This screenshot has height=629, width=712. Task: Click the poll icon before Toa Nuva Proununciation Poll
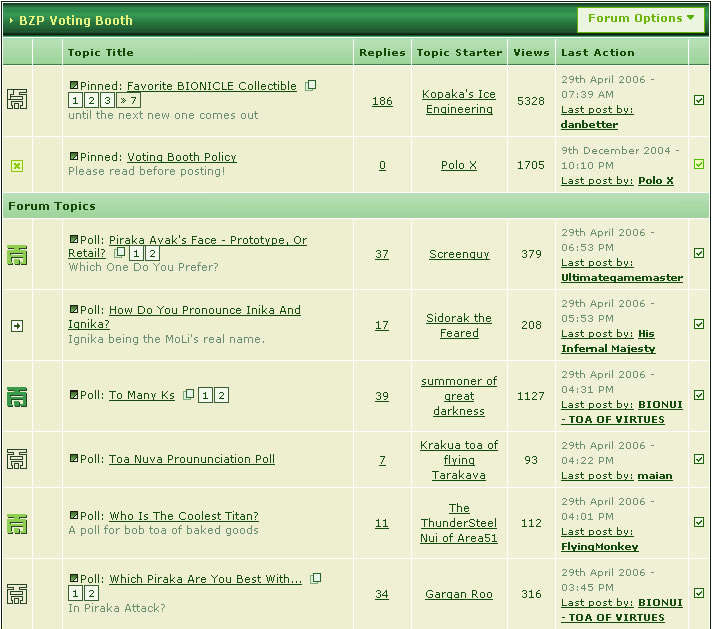click(x=74, y=458)
